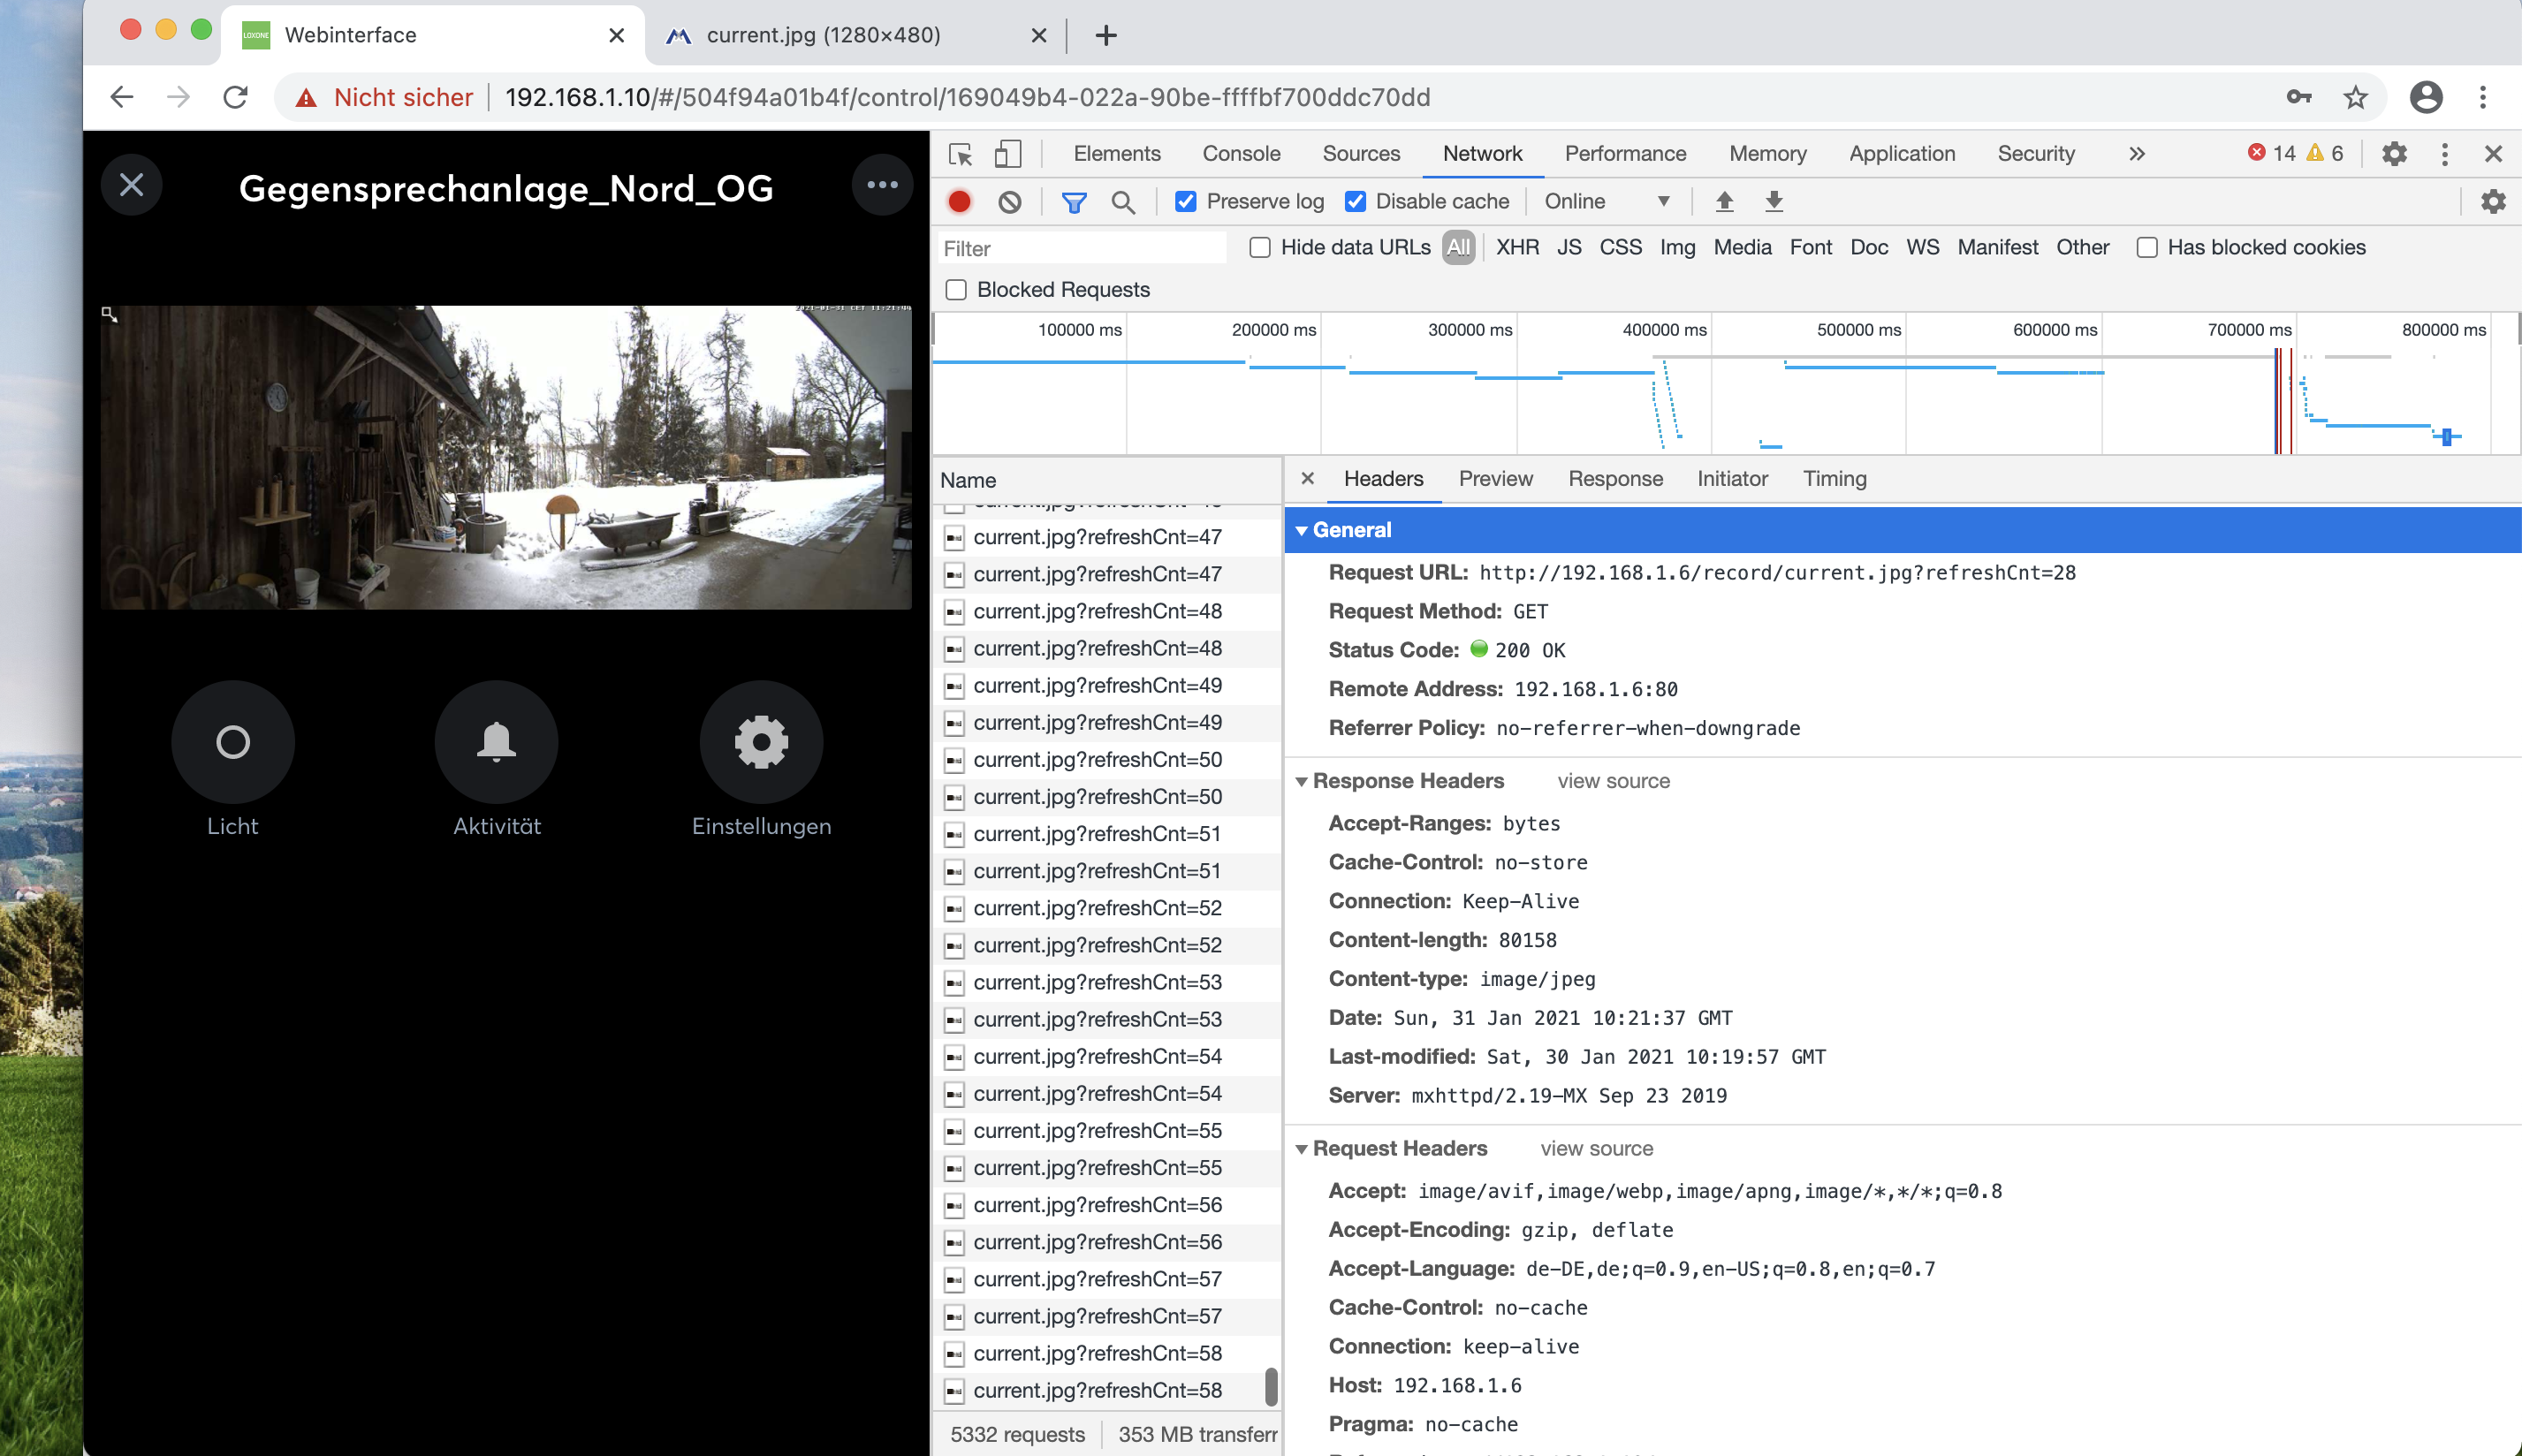This screenshot has height=1456, width=2522.
Task: Click the red record network log button
Action: click(959, 201)
